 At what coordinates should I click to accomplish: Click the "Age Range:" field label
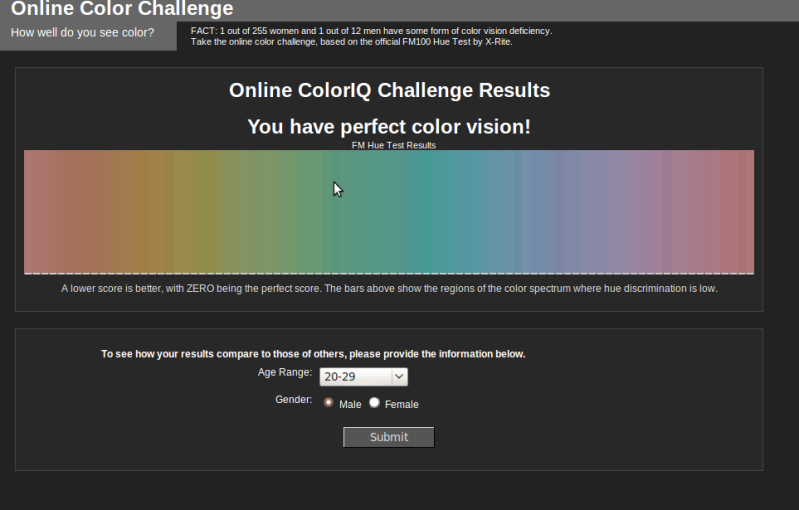285,372
